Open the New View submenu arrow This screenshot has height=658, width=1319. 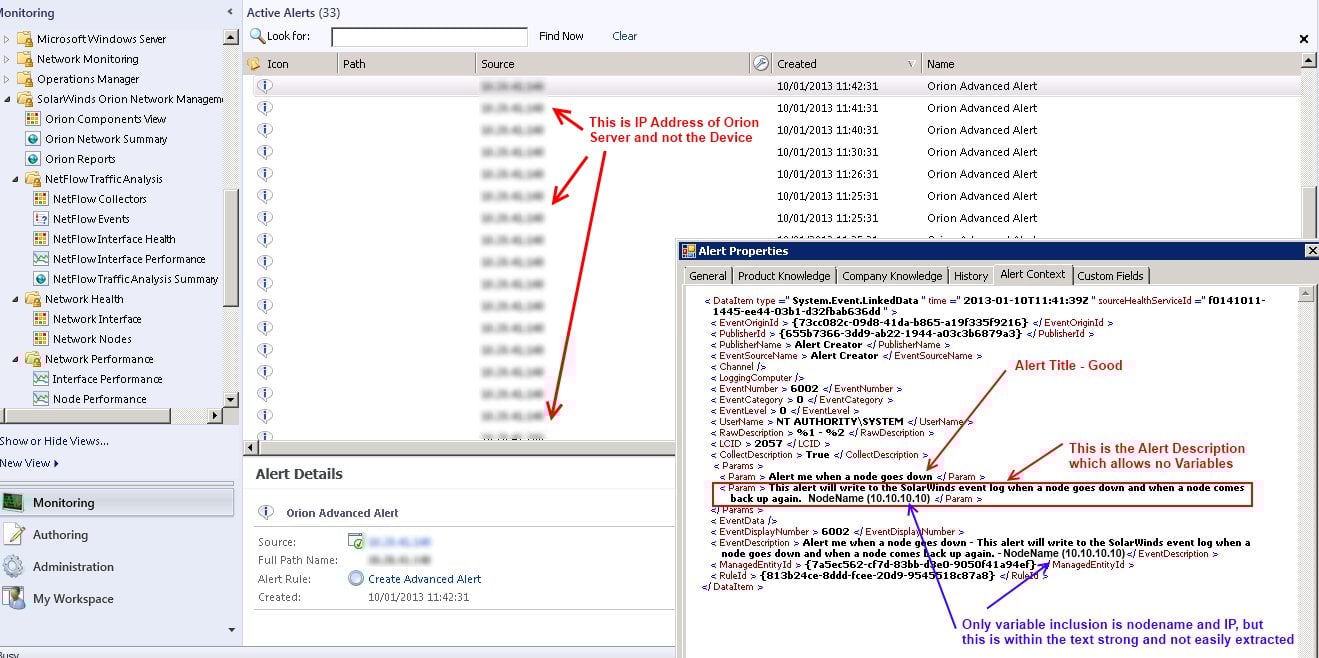(56, 464)
